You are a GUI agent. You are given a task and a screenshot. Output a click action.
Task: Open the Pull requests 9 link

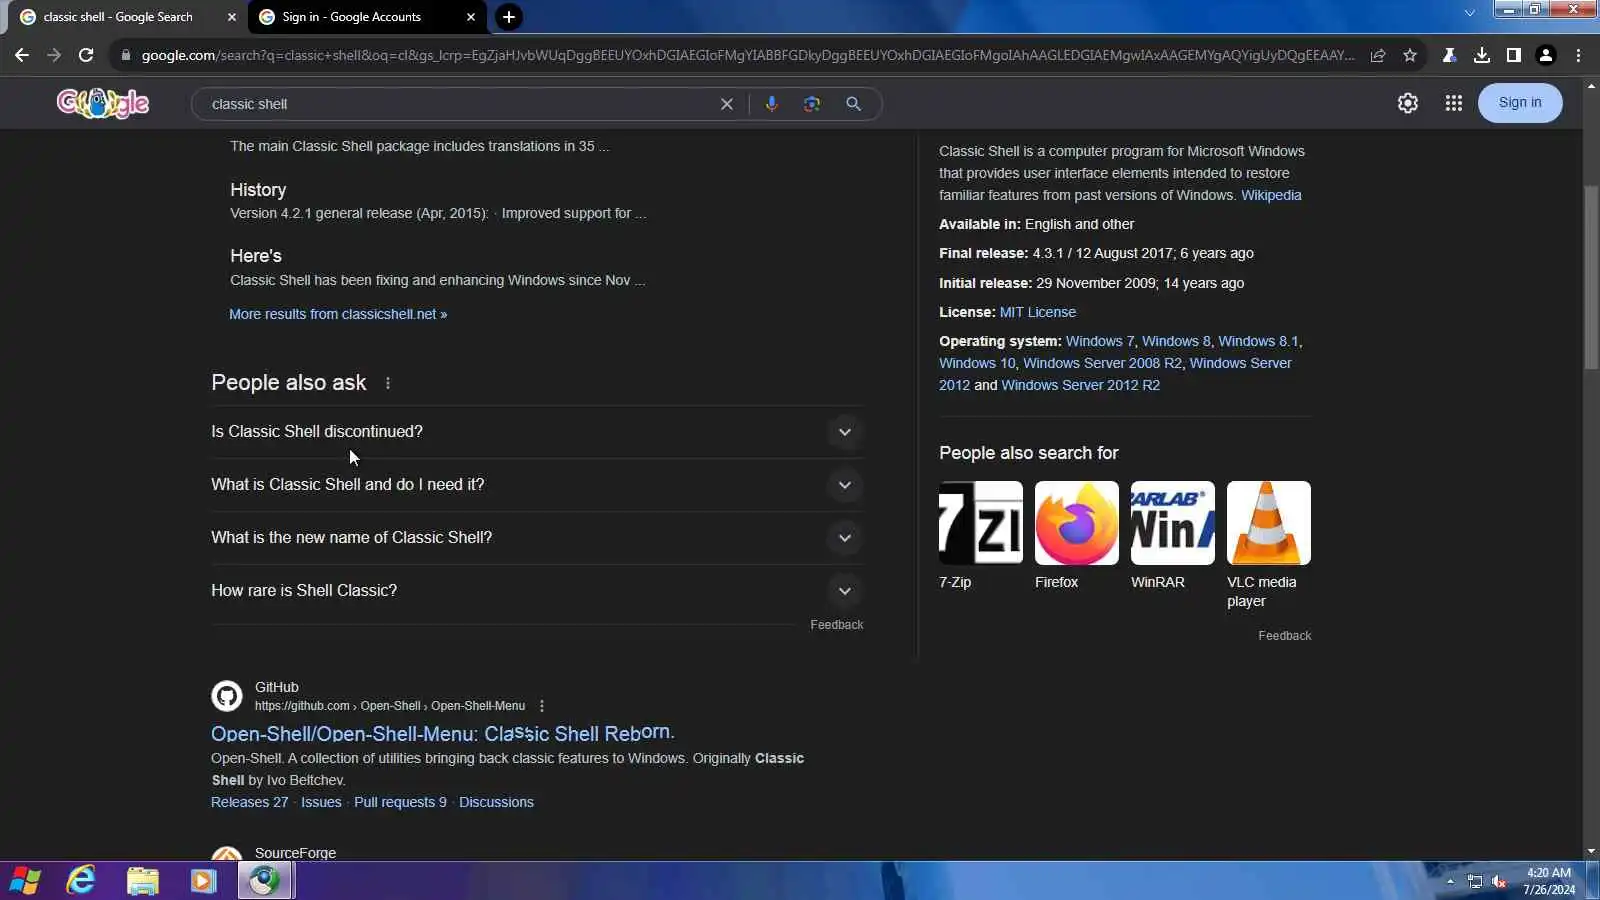pyautogui.click(x=400, y=802)
